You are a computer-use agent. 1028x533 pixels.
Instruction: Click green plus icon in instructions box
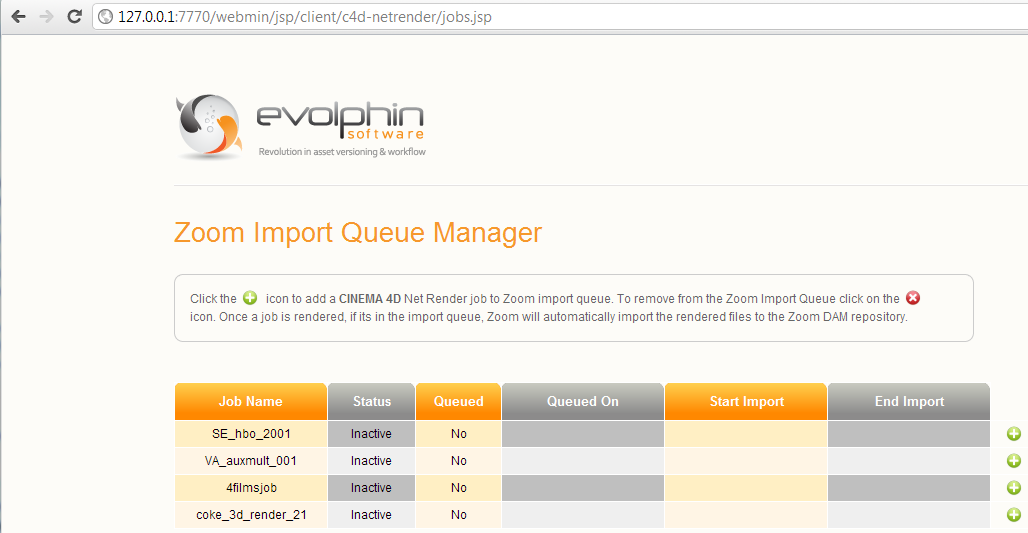tap(250, 298)
